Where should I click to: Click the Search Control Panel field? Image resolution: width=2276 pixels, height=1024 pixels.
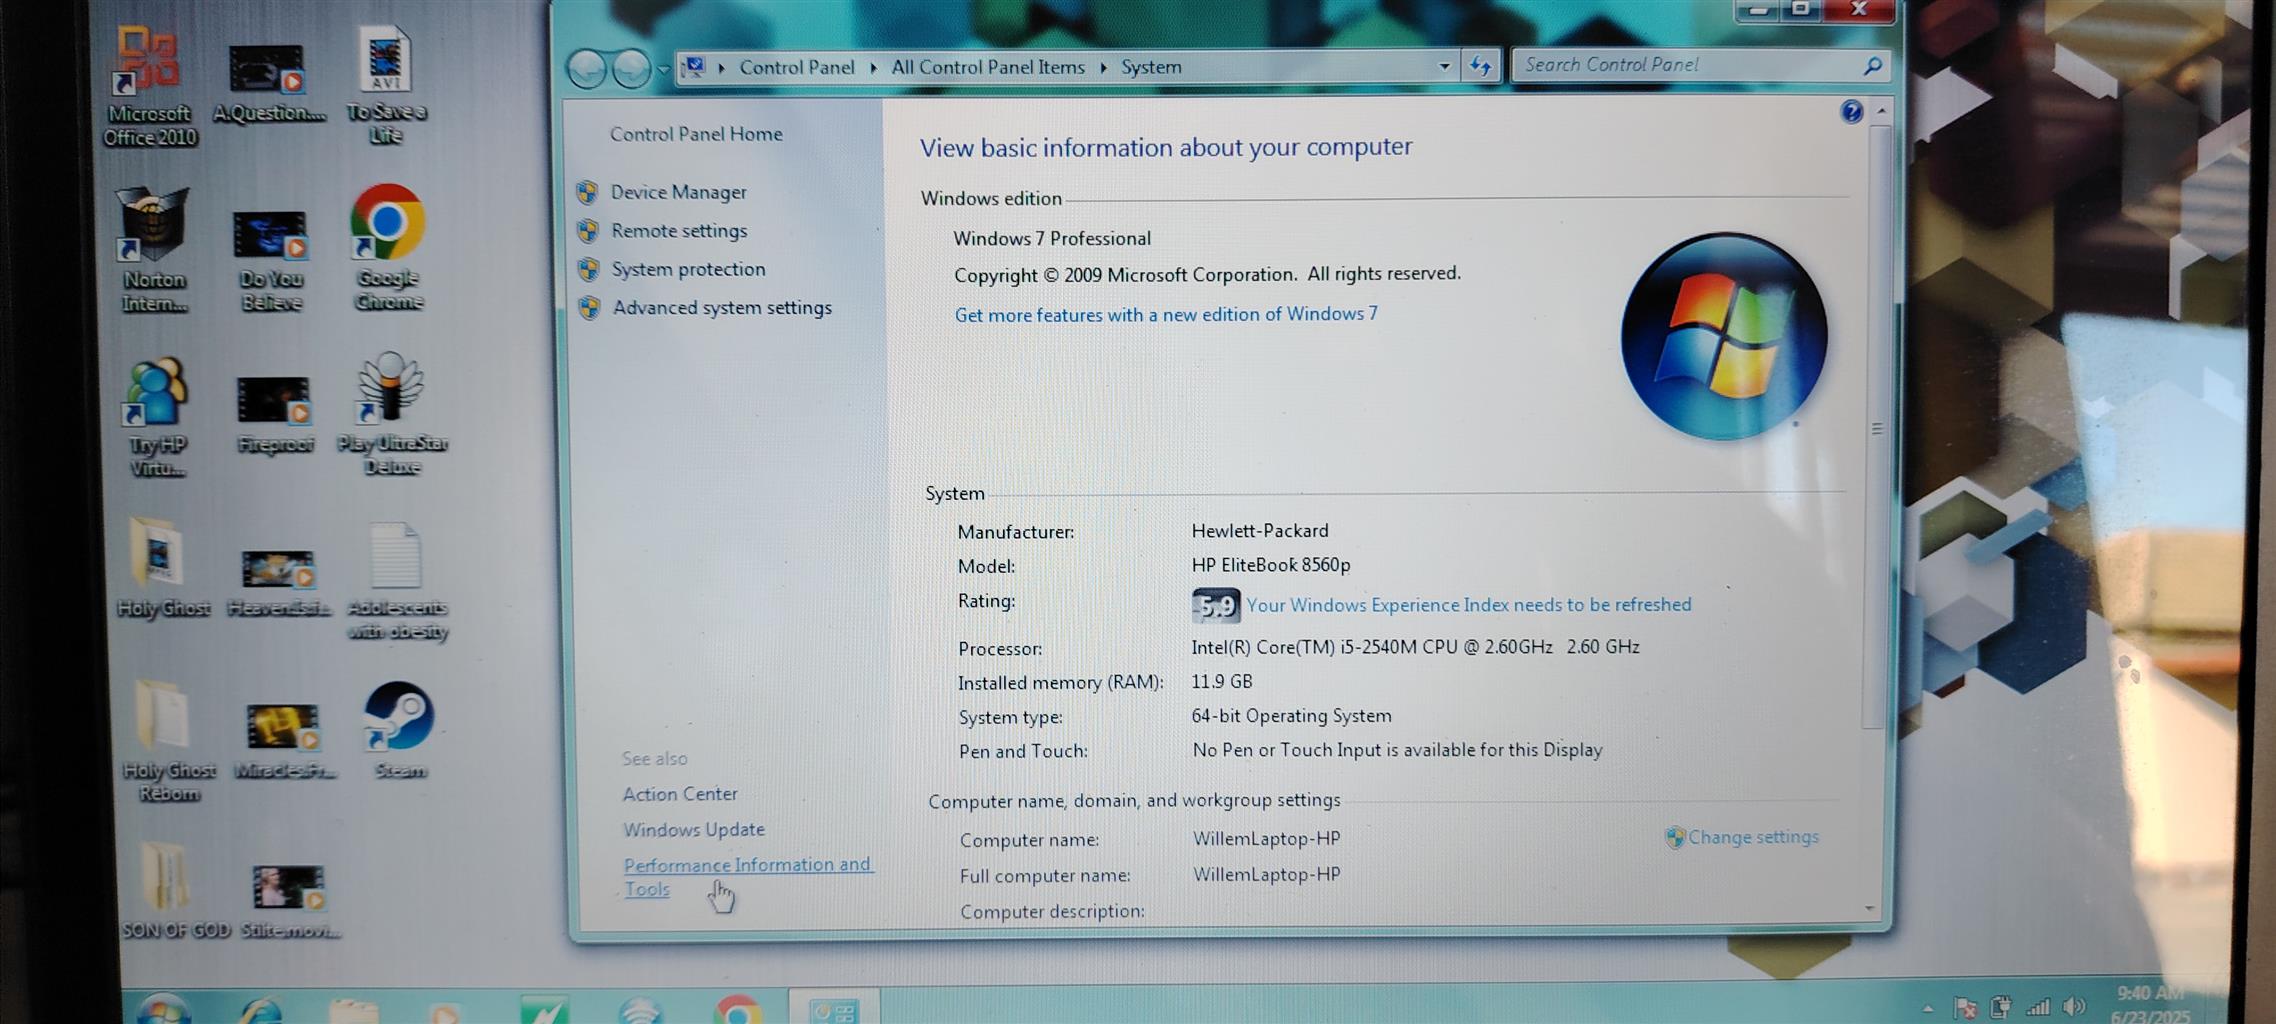click(x=1685, y=66)
